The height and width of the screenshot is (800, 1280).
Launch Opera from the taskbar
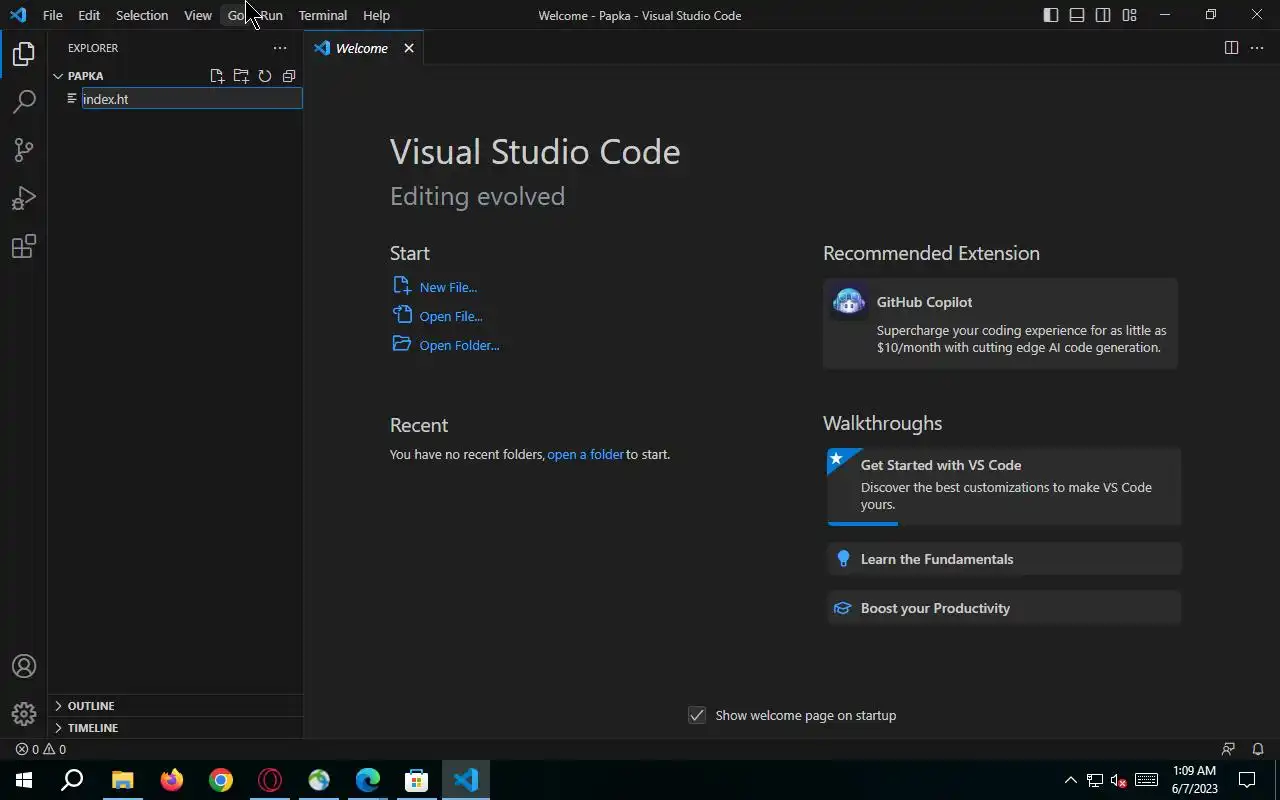(x=269, y=780)
